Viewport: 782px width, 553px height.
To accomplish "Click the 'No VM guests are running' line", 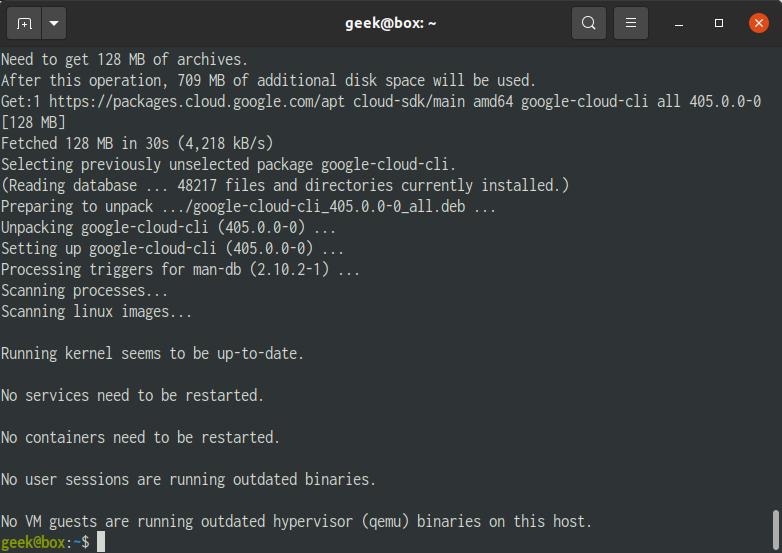I will coord(296,522).
